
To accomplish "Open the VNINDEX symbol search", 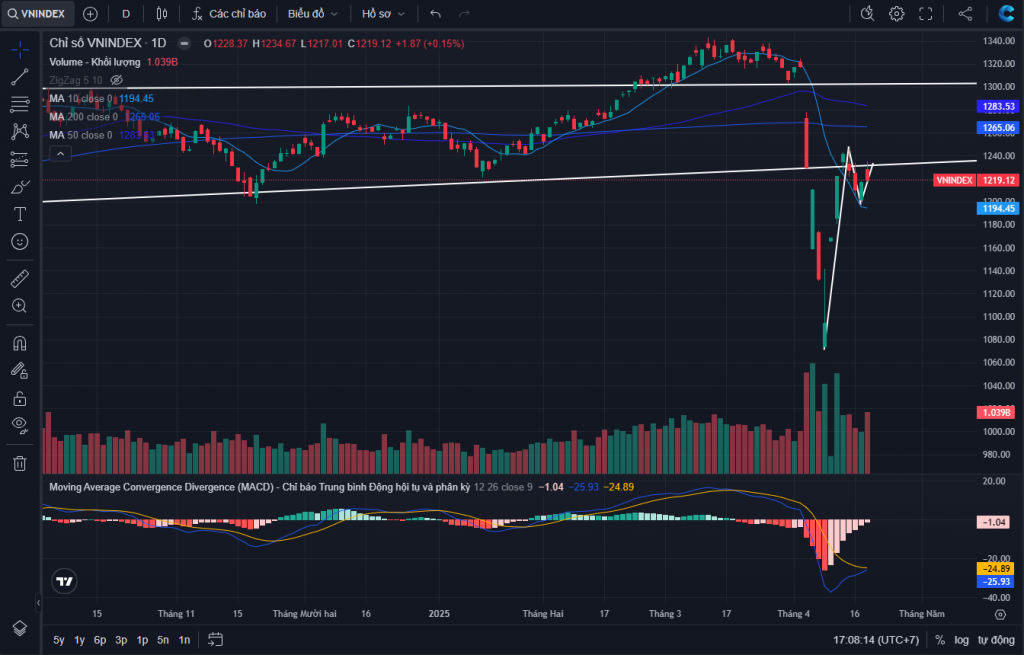I will [37, 14].
